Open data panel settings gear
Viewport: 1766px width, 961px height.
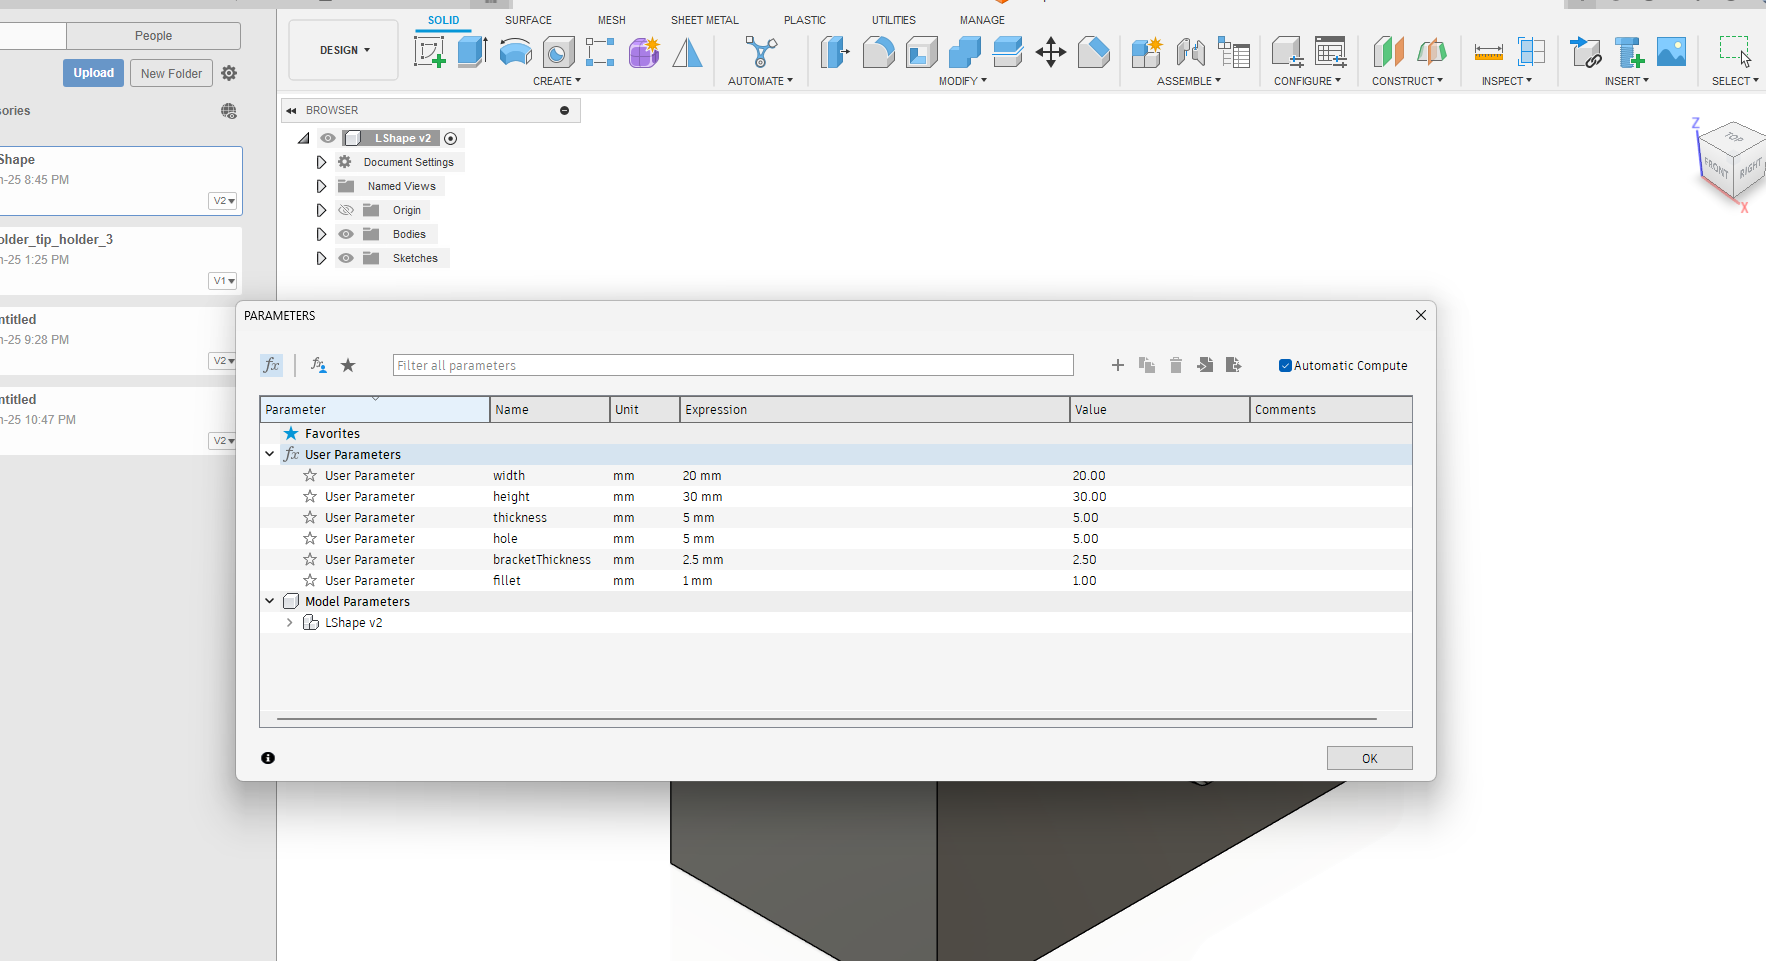point(229,73)
